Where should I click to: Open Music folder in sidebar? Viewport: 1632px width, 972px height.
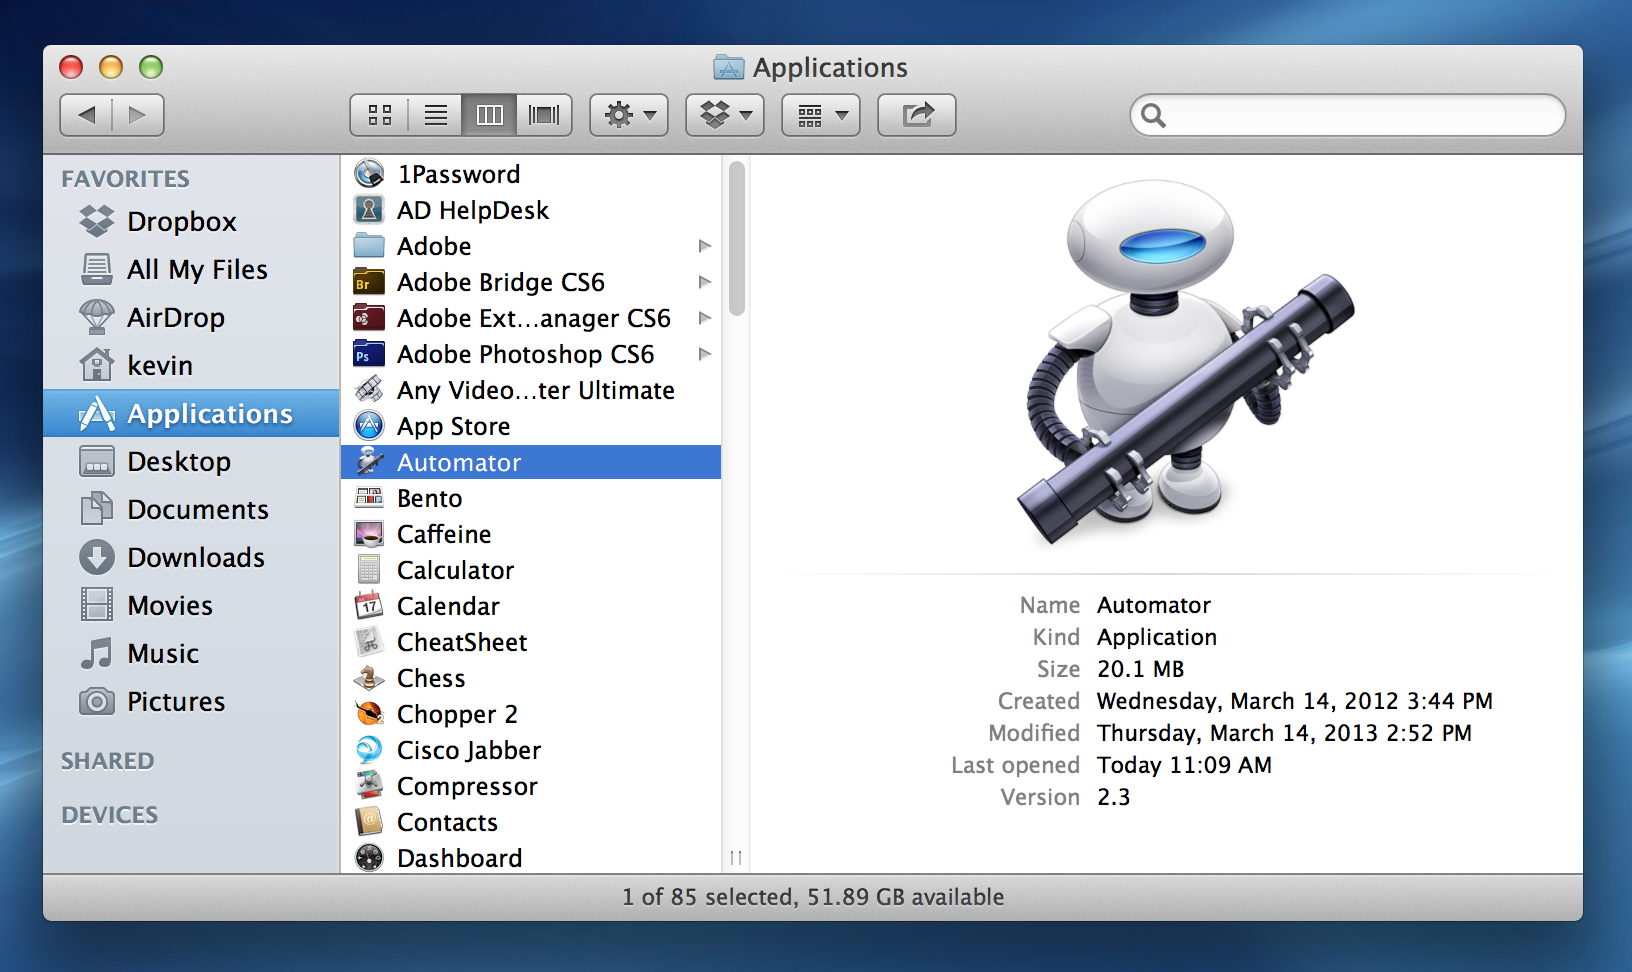click(191, 653)
